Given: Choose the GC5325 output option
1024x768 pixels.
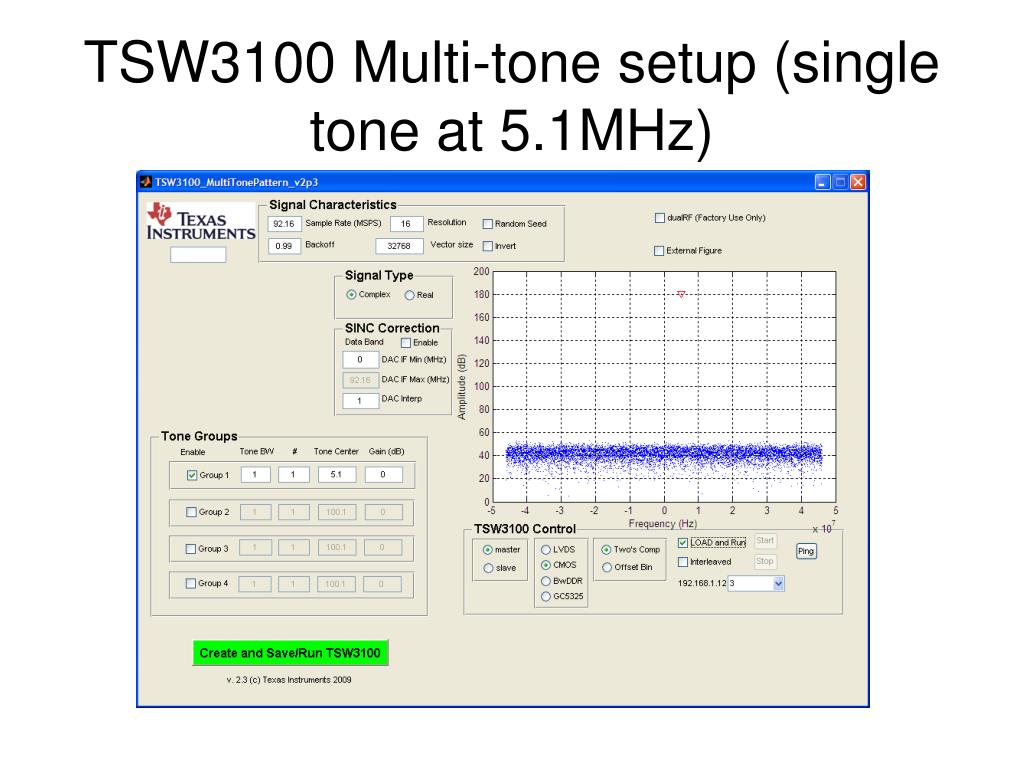Looking at the screenshot, I should click(x=546, y=597).
